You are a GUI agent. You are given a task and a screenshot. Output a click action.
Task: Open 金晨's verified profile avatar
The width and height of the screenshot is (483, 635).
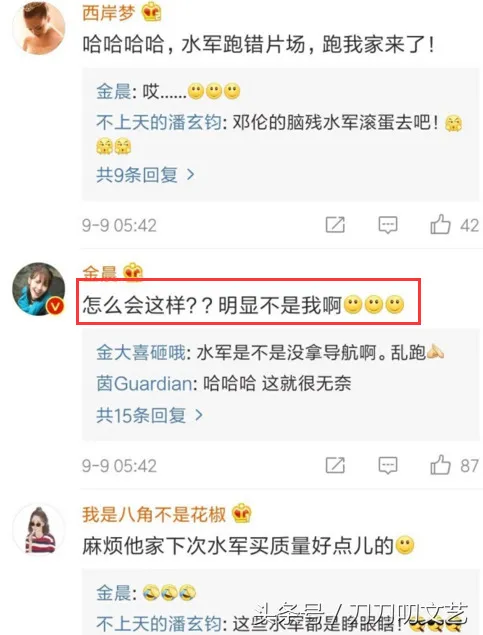click(x=39, y=289)
